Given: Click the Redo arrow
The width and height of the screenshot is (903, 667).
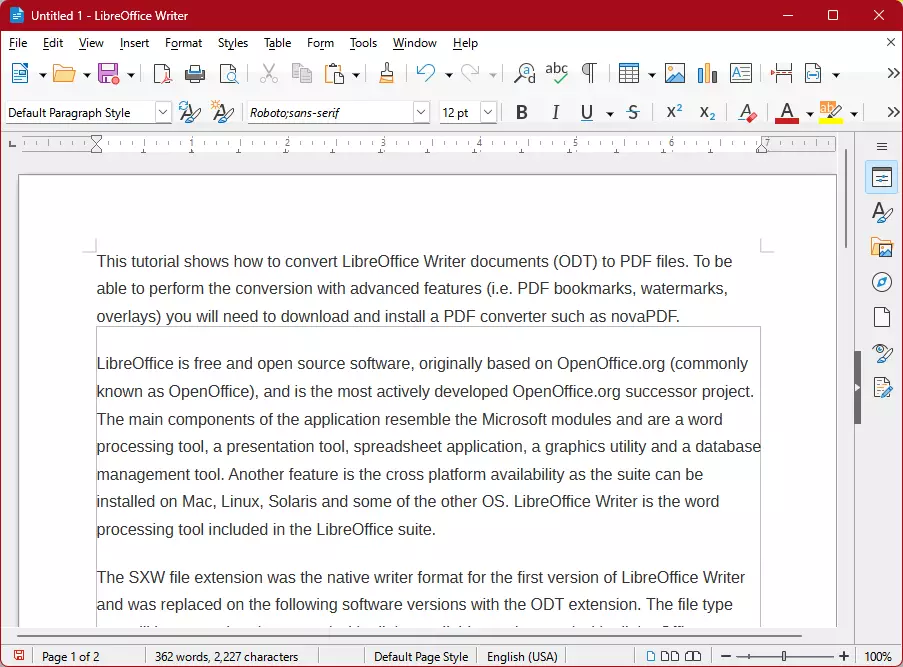Looking at the screenshot, I should point(471,73).
